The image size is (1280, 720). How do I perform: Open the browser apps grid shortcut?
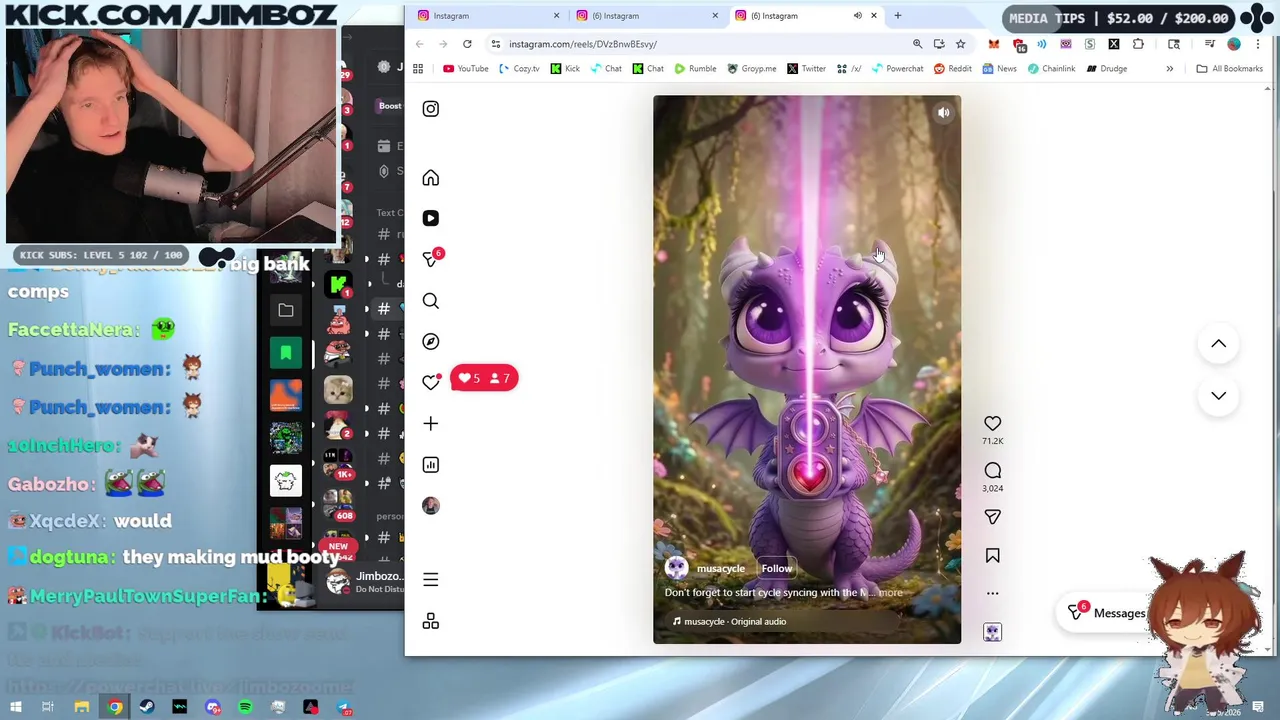(418, 69)
